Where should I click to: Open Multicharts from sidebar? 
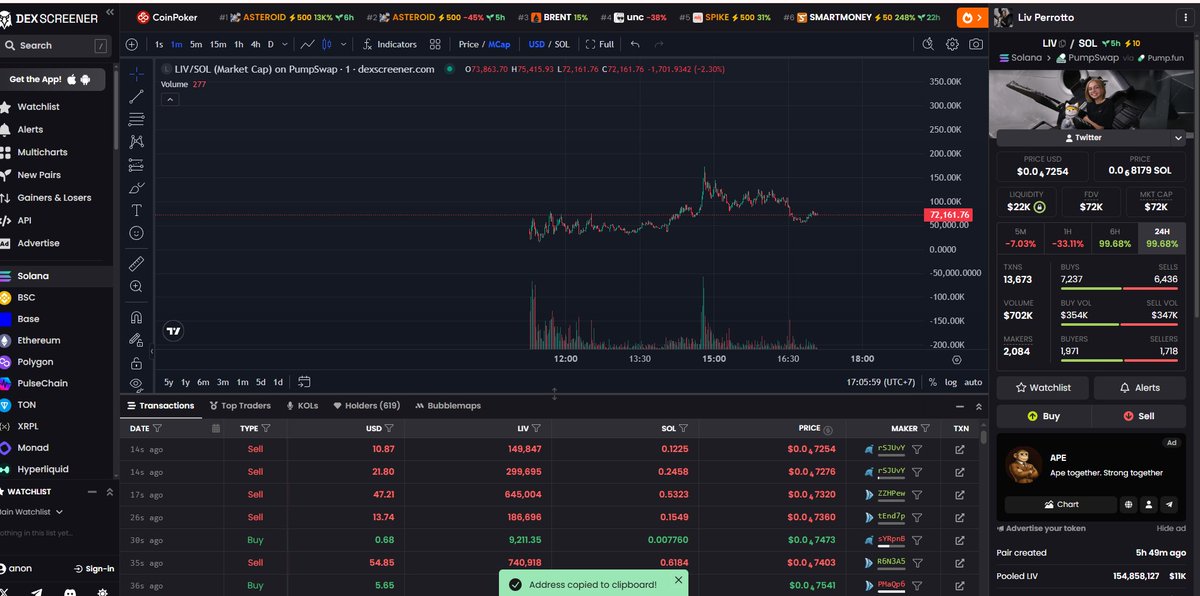coord(42,152)
